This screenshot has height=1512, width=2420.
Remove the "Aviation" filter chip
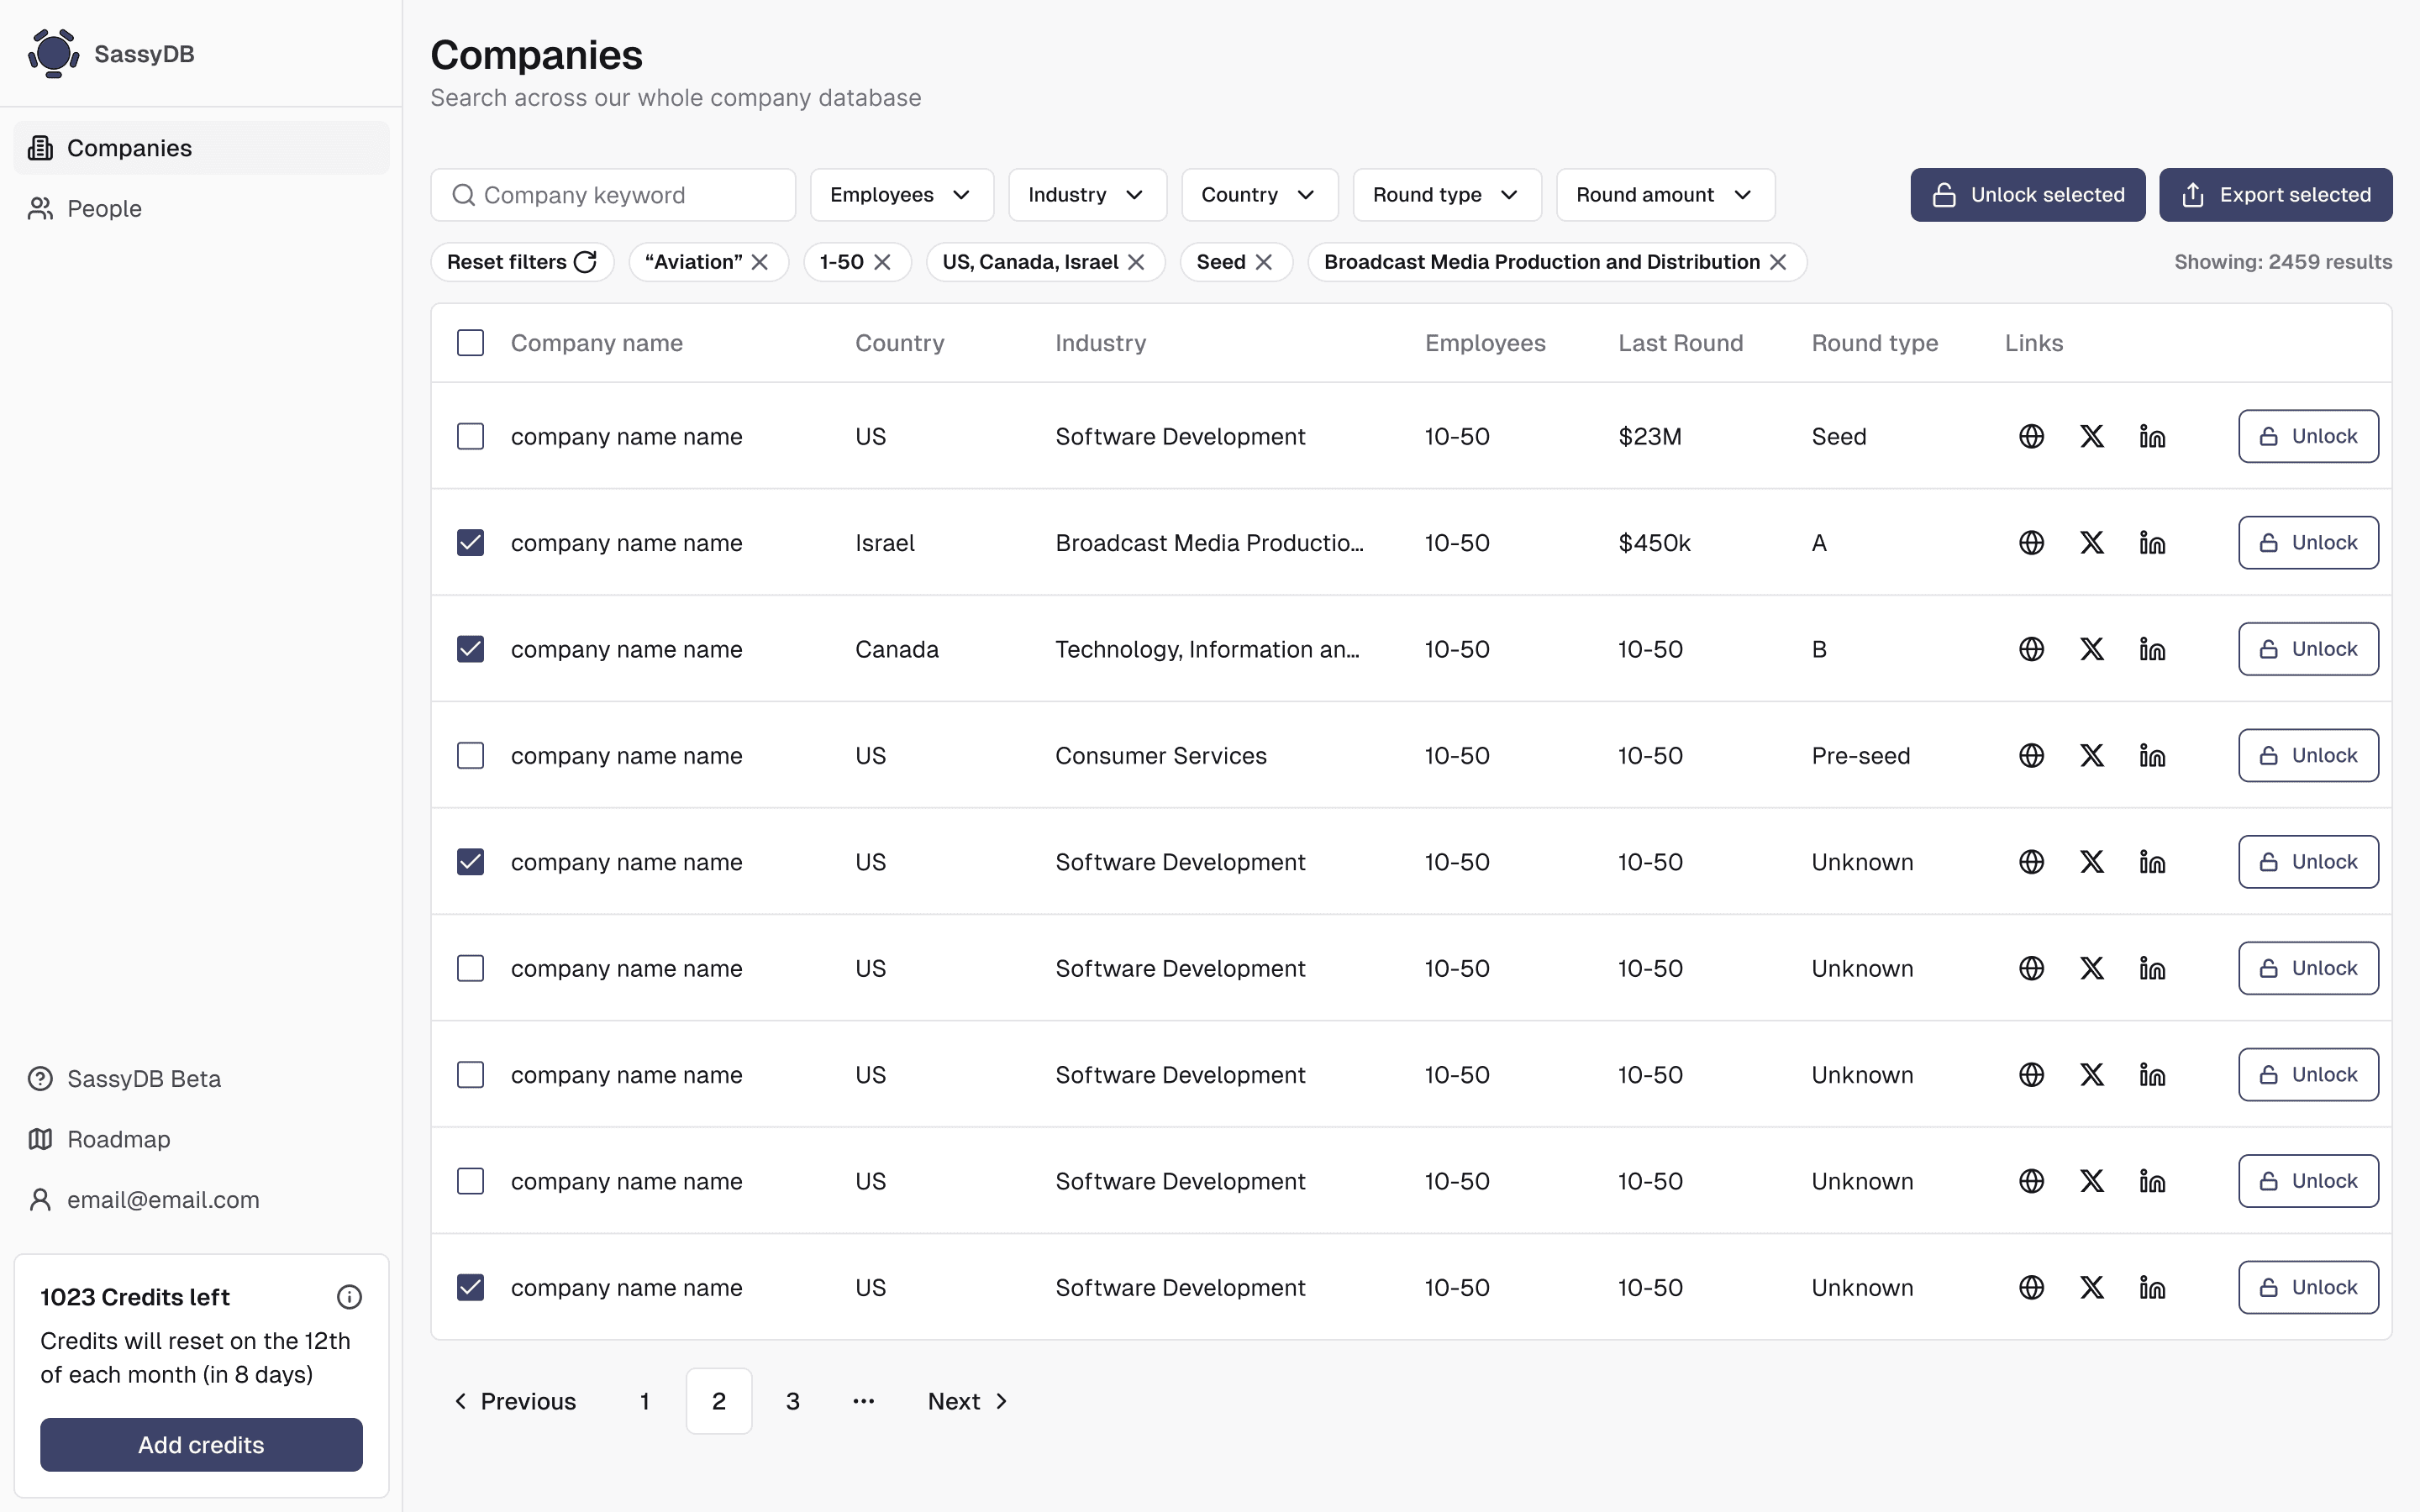click(x=760, y=262)
